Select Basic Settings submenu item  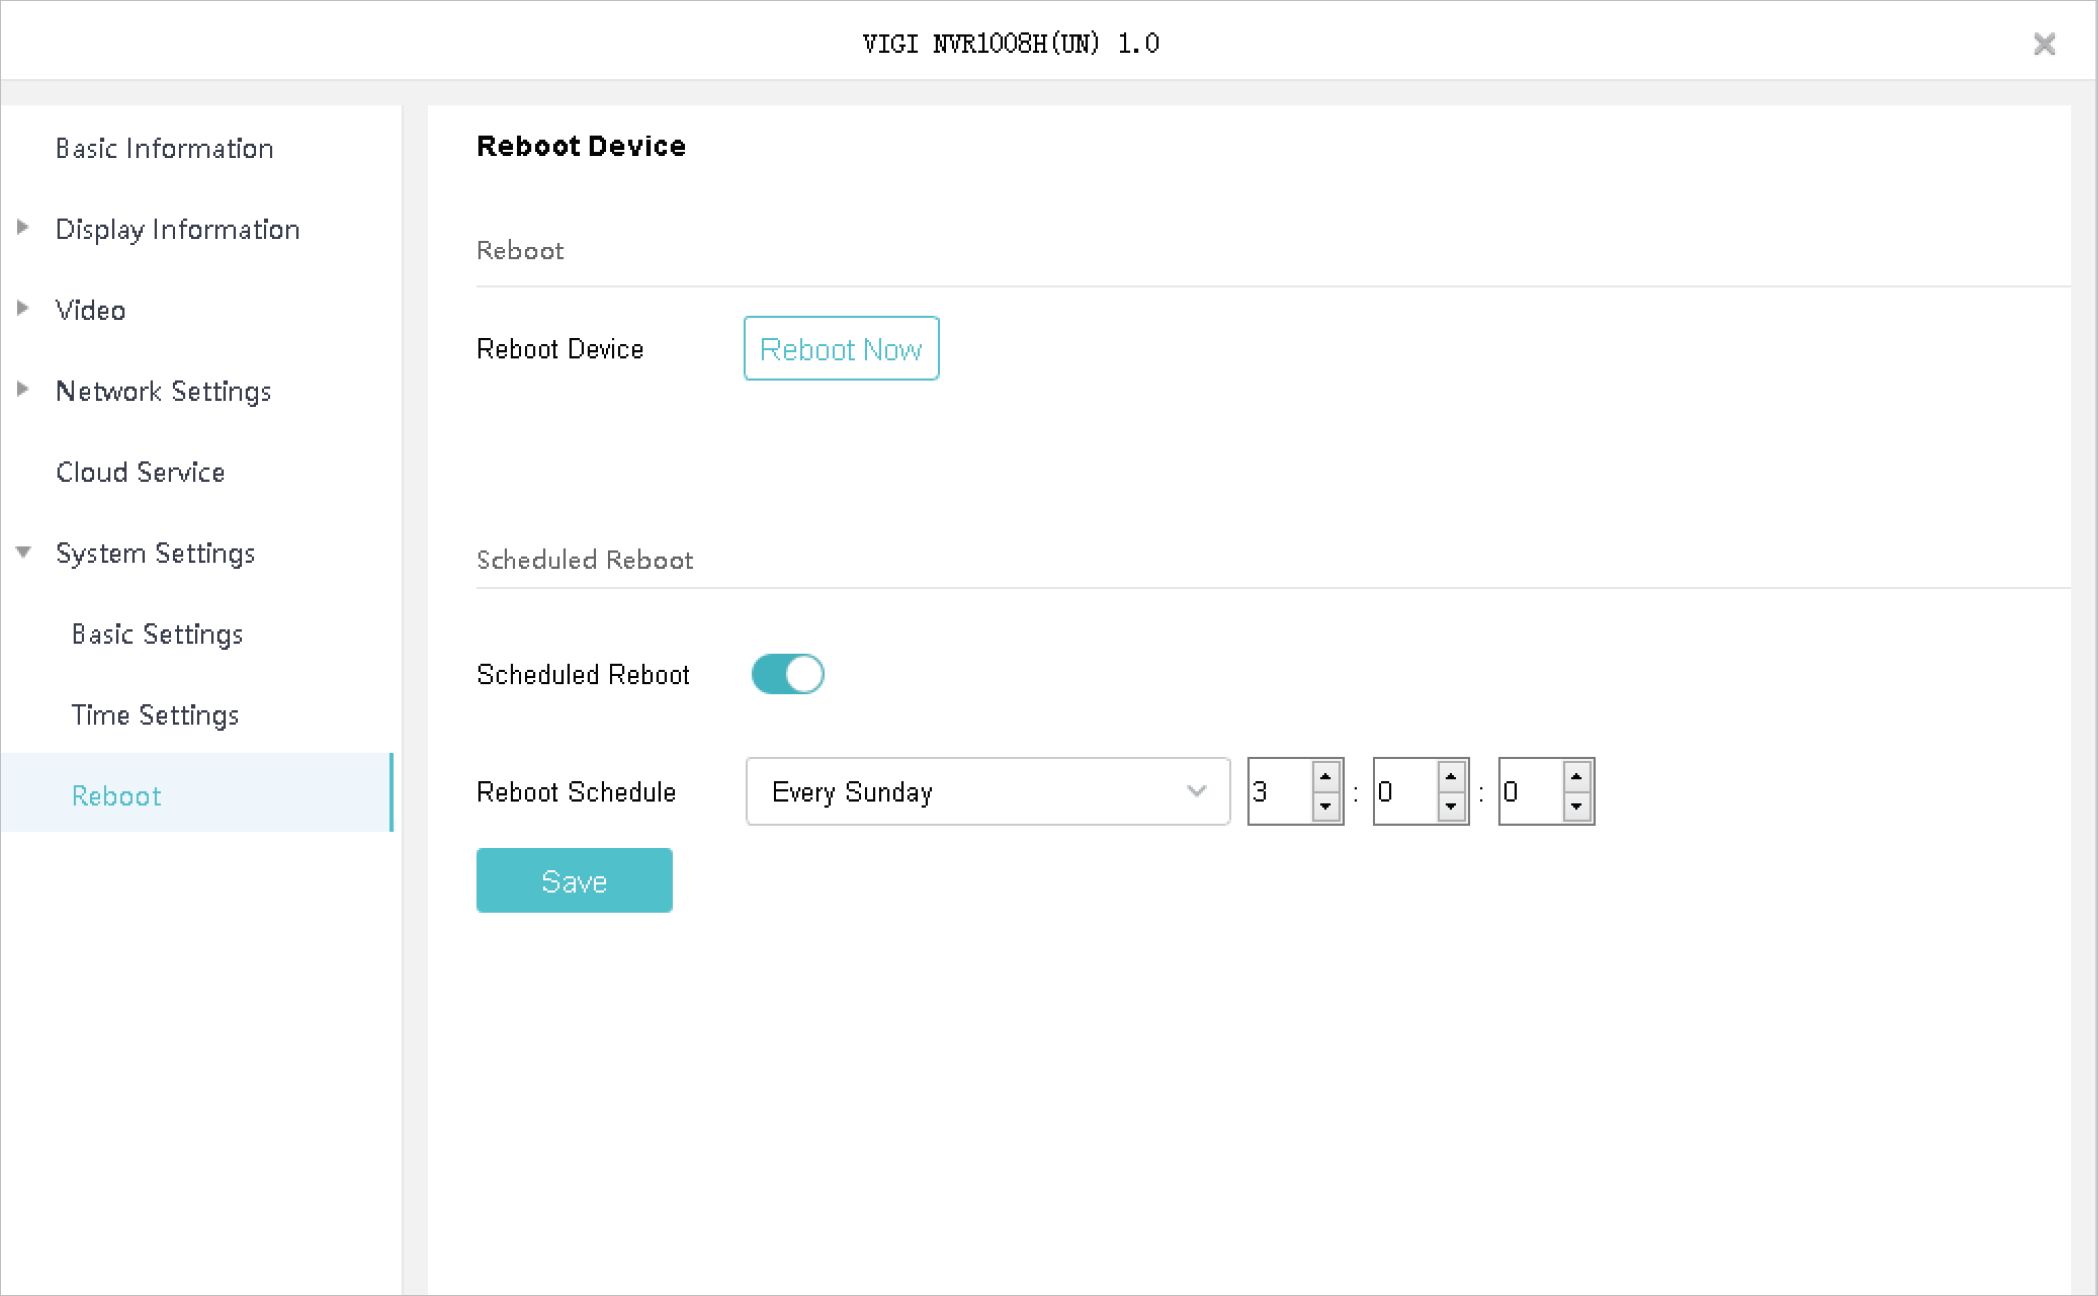click(157, 634)
